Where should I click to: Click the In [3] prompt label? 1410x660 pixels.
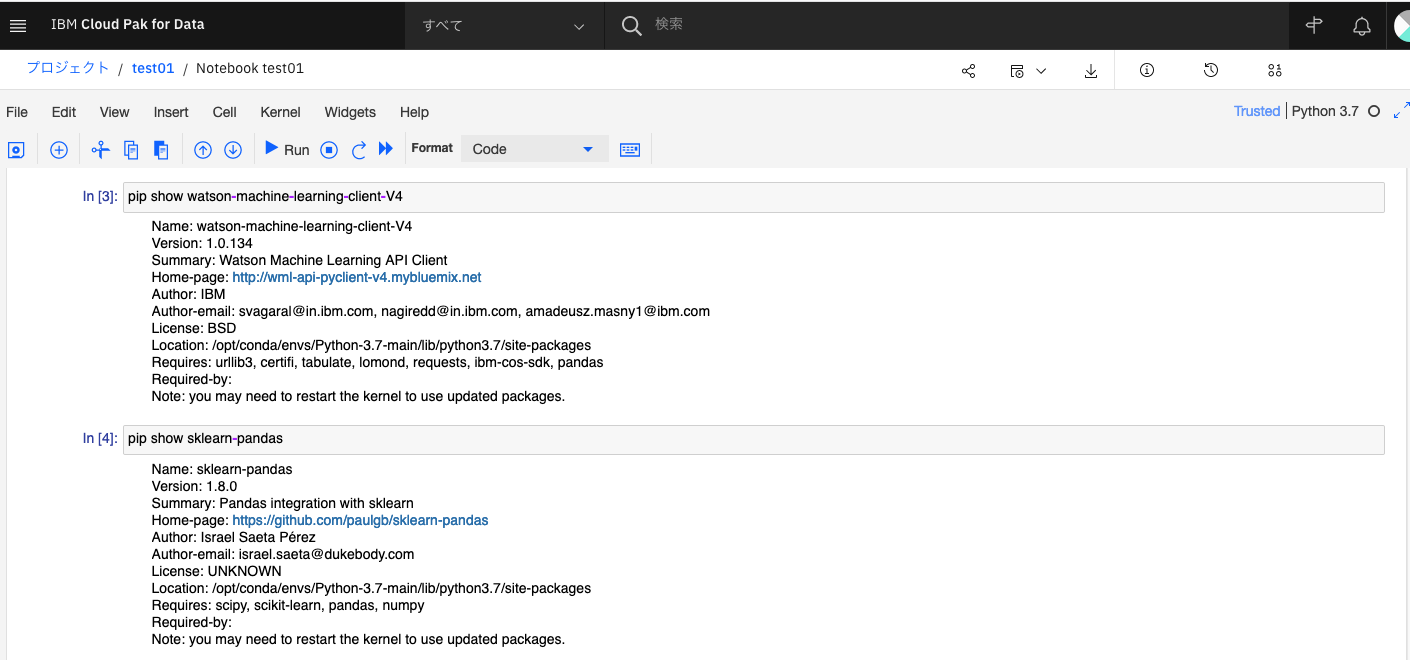[100, 197]
